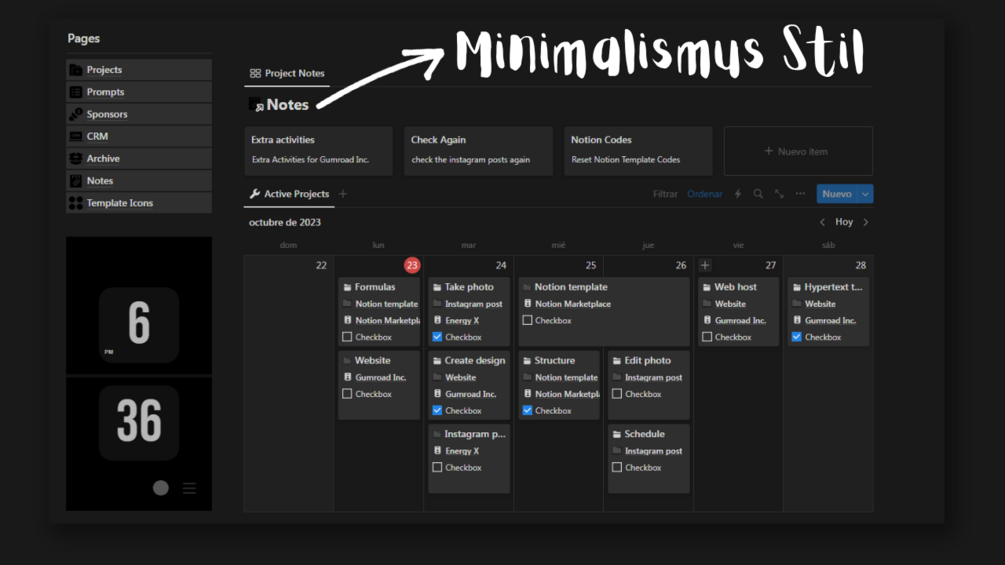Toggle checkbox on Formulas card
1005x565 pixels.
point(347,337)
